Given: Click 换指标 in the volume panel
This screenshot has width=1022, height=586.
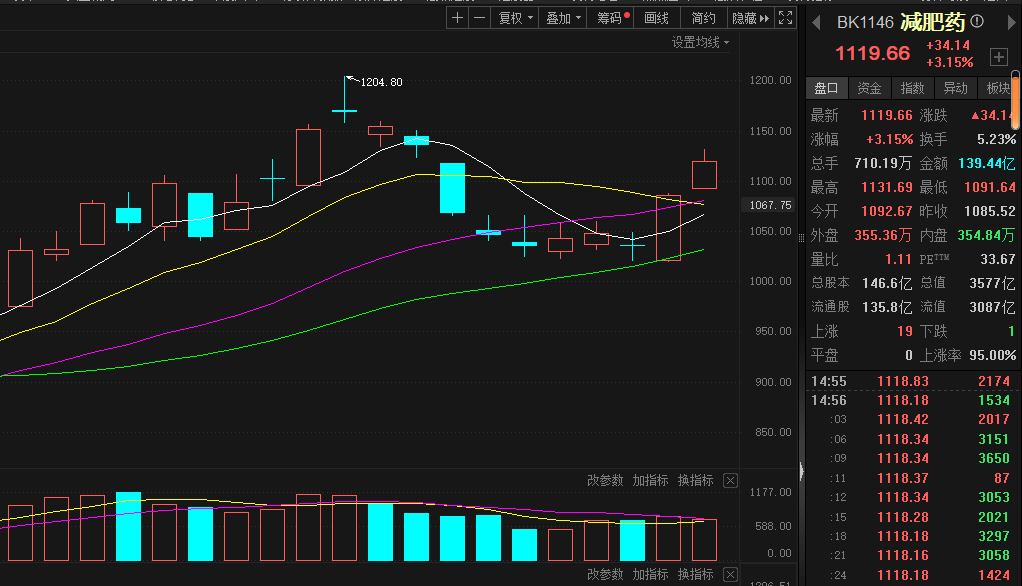Looking at the screenshot, I should pos(695,481).
